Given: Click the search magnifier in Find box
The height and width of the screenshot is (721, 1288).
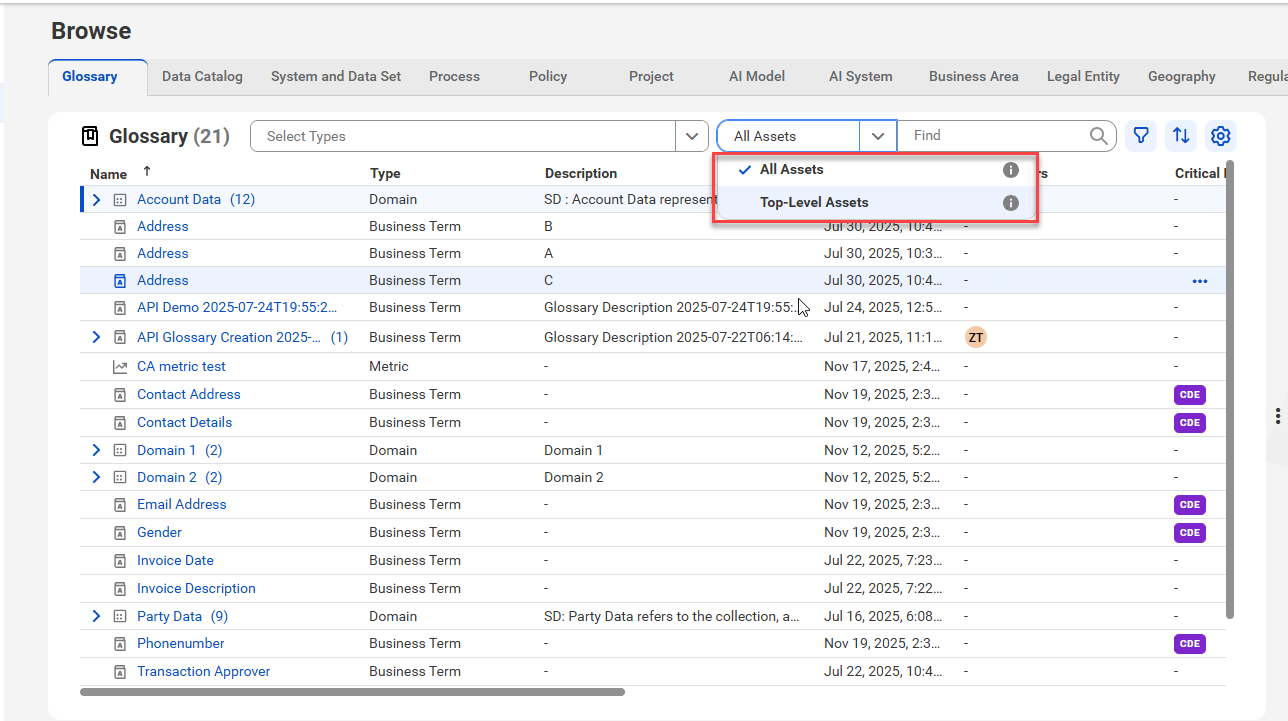Looking at the screenshot, I should click(x=1098, y=136).
